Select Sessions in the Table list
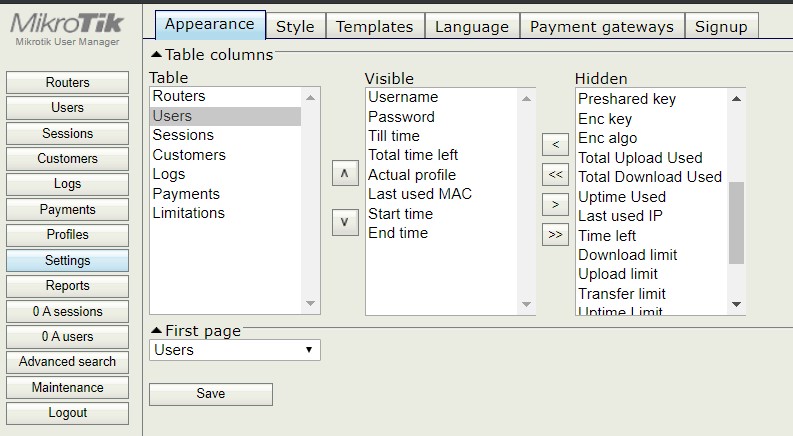 183,135
